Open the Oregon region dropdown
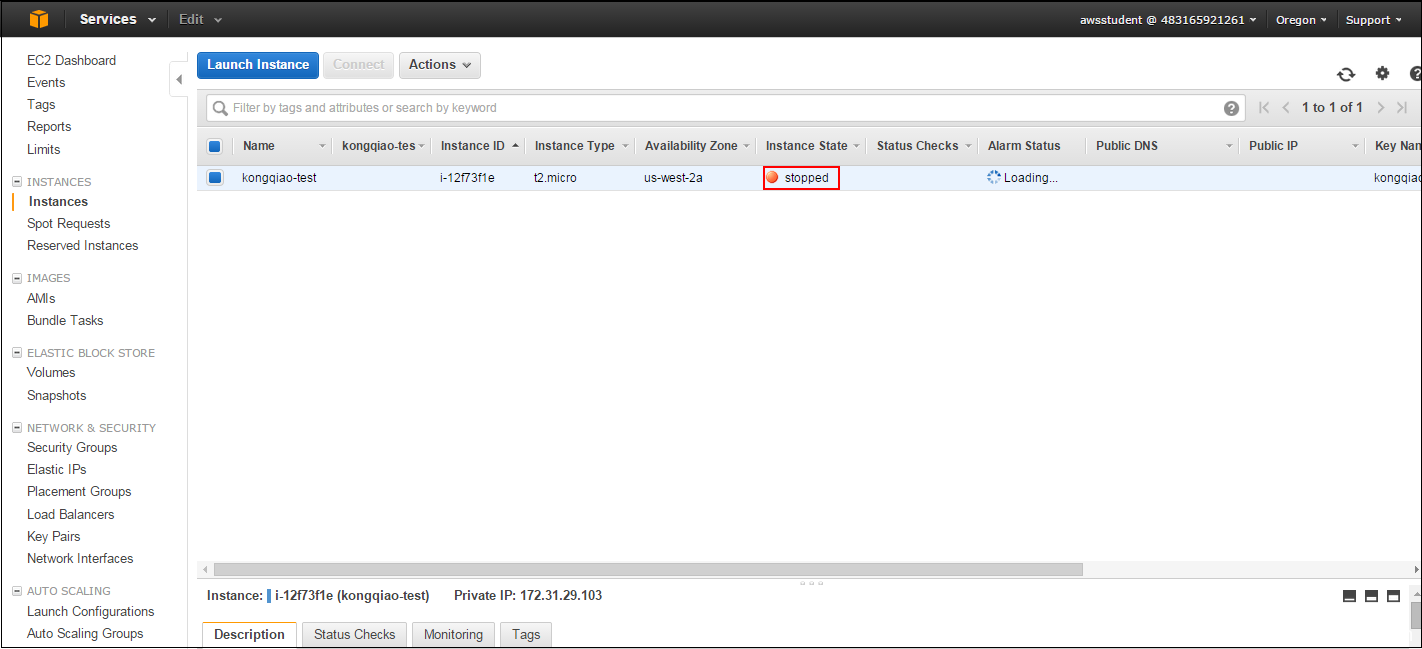Image resolution: width=1422 pixels, height=649 pixels. [x=1301, y=20]
